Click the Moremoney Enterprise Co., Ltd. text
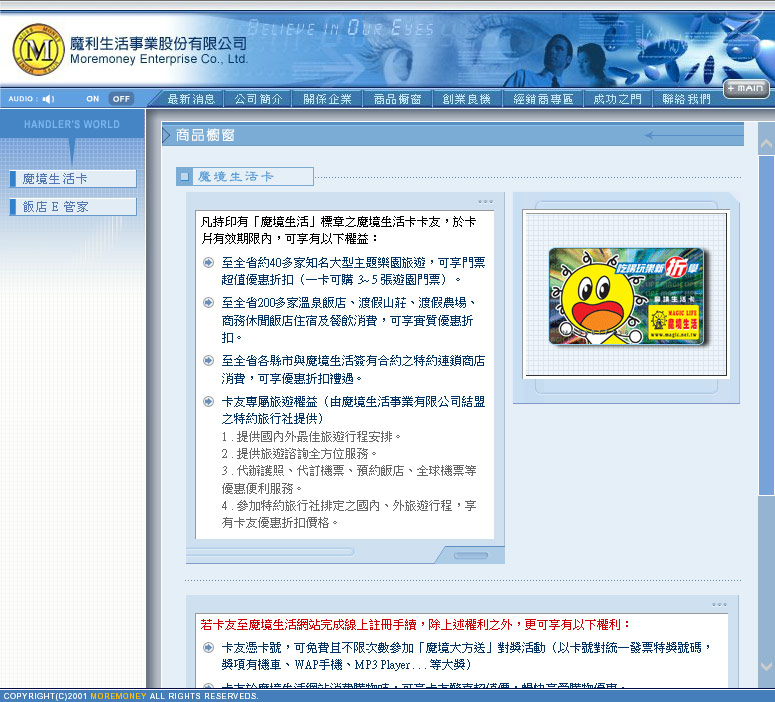 click(159, 59)
